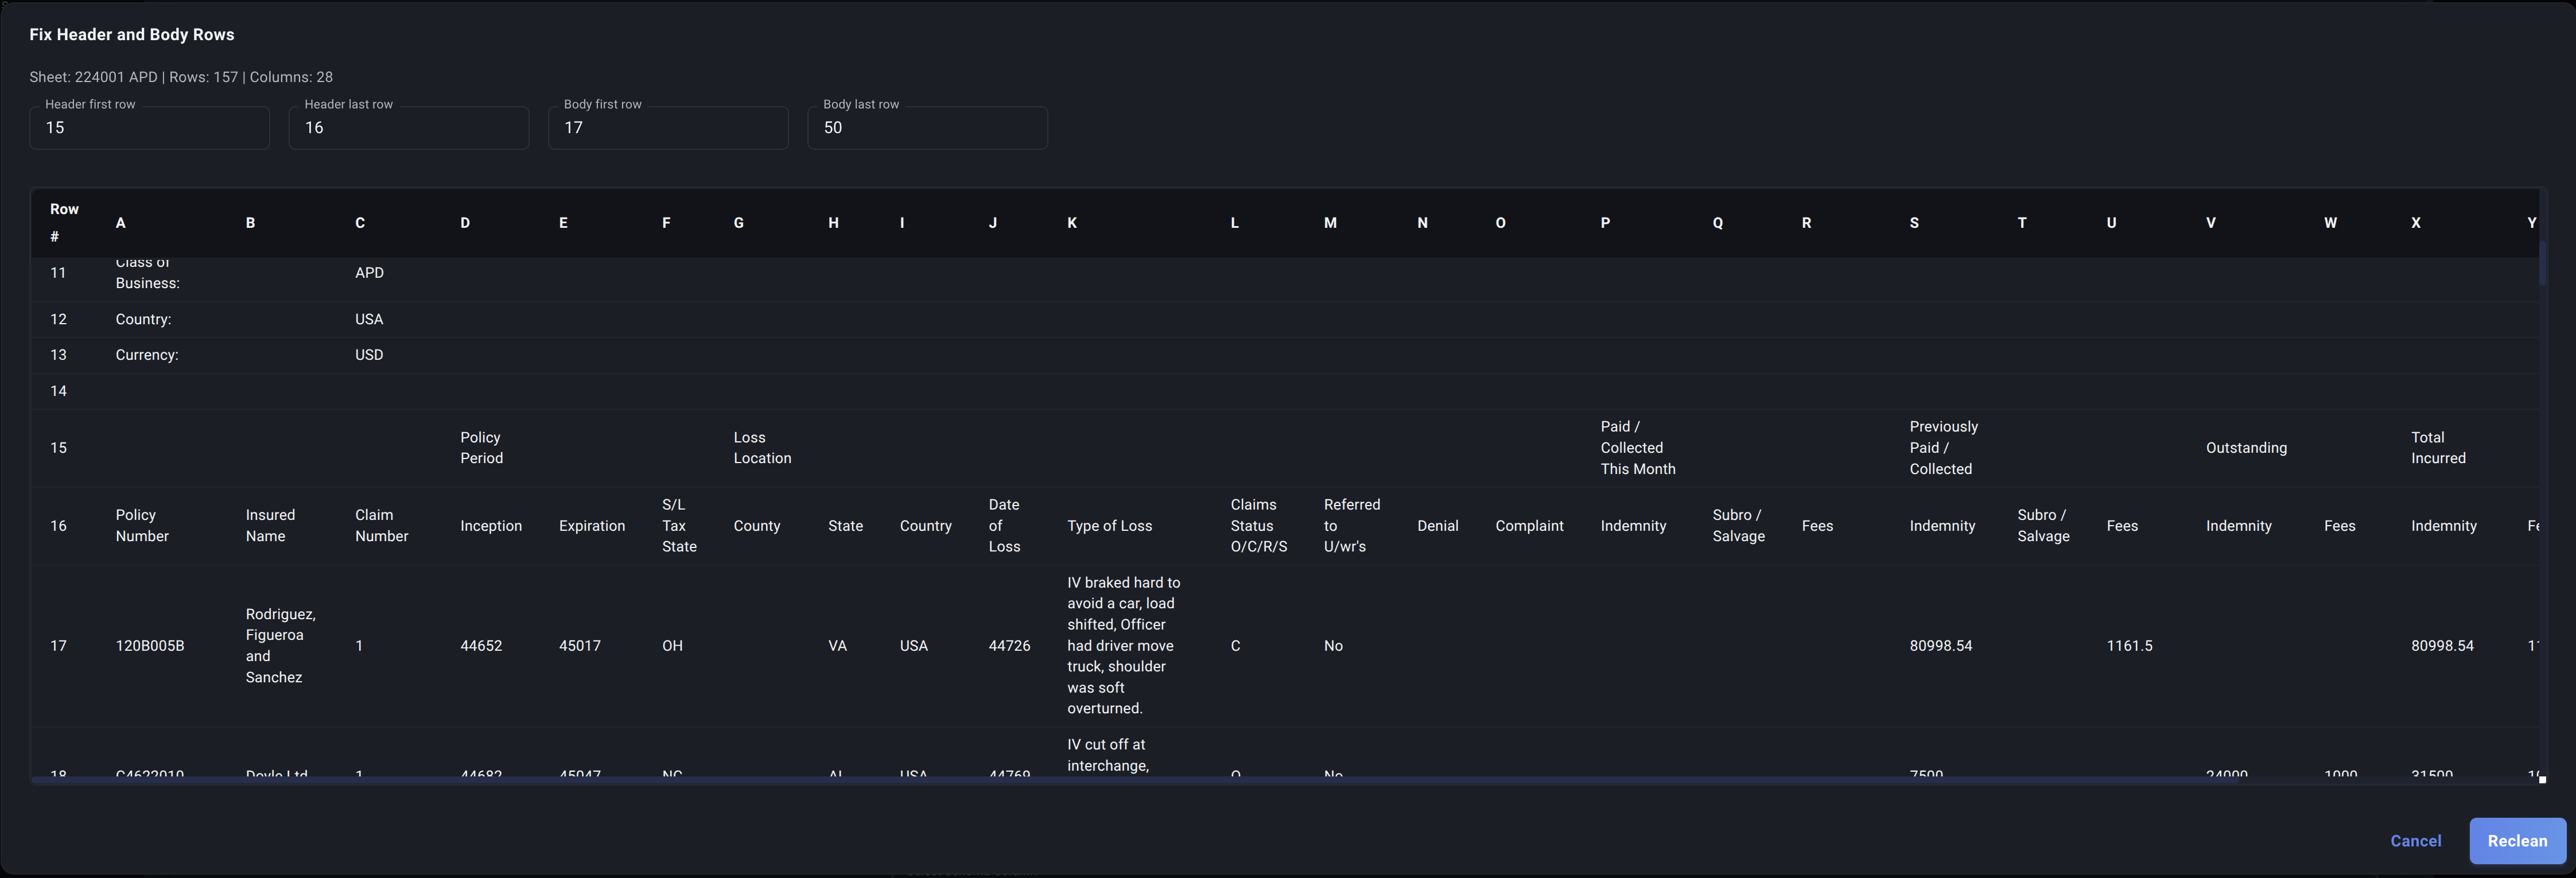Image resolution: width=2576 pixels, height=878 pixels.
Task: Click the Rodriguez, Figueroa and Sanchez cell
Action: [x=279, y=645]
